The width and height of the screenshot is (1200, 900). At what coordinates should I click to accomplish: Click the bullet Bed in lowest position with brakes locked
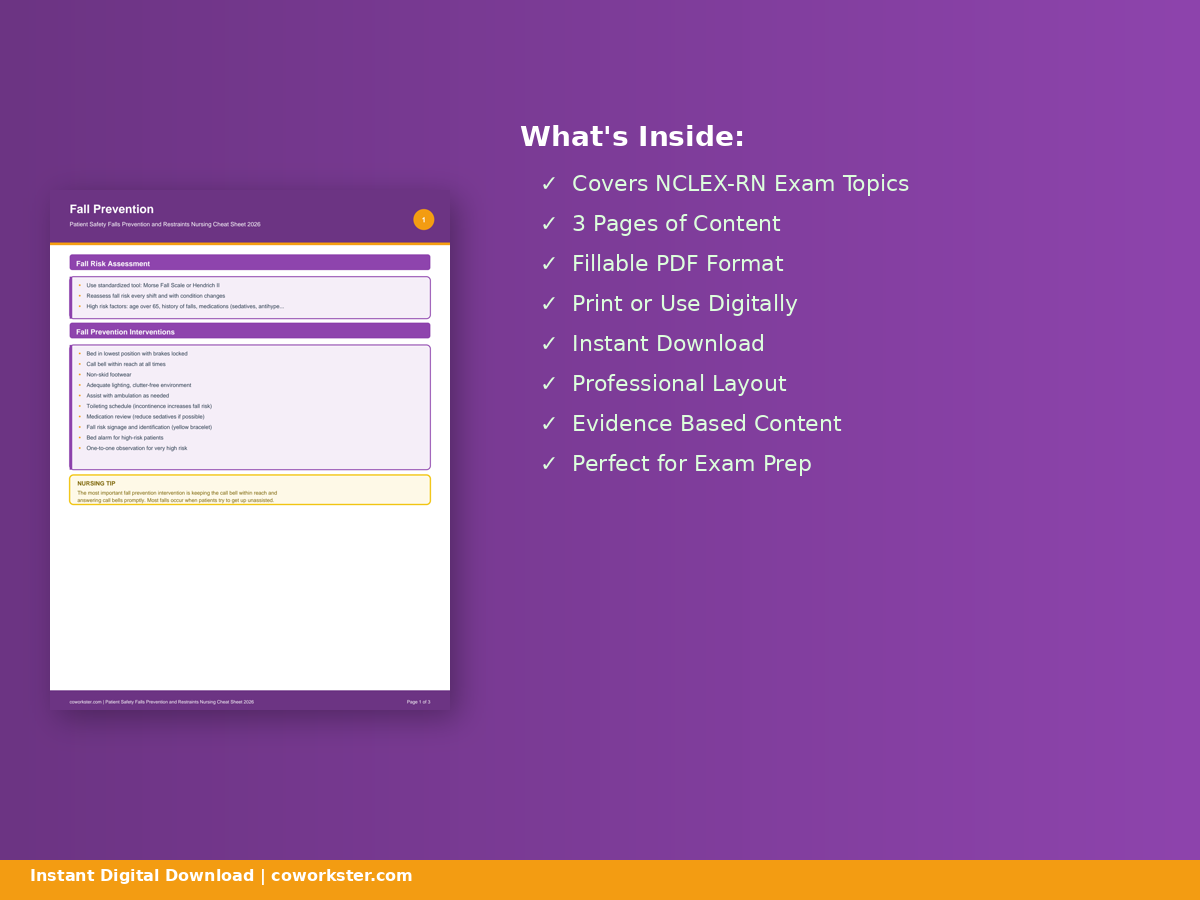click(136, 353)
